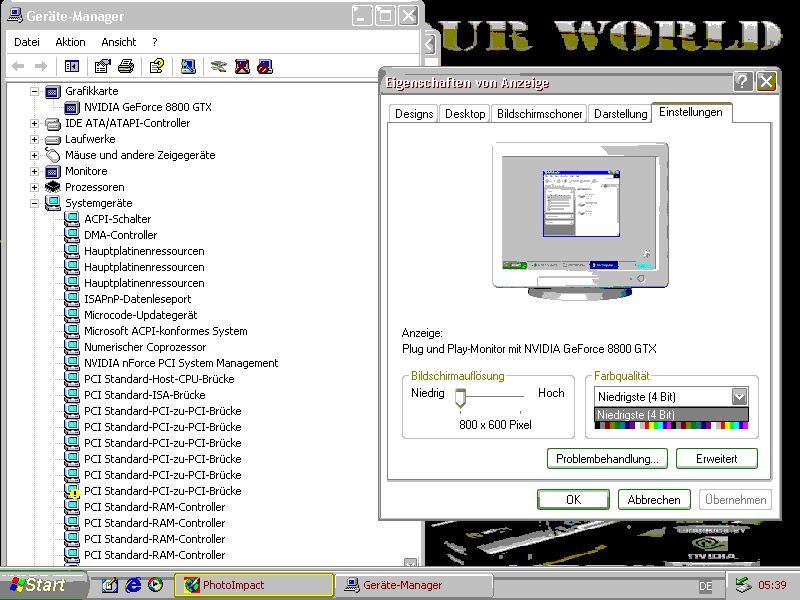Select PCI Standard-ISA-Brücke
800x600 pixels.
[144, 395]
